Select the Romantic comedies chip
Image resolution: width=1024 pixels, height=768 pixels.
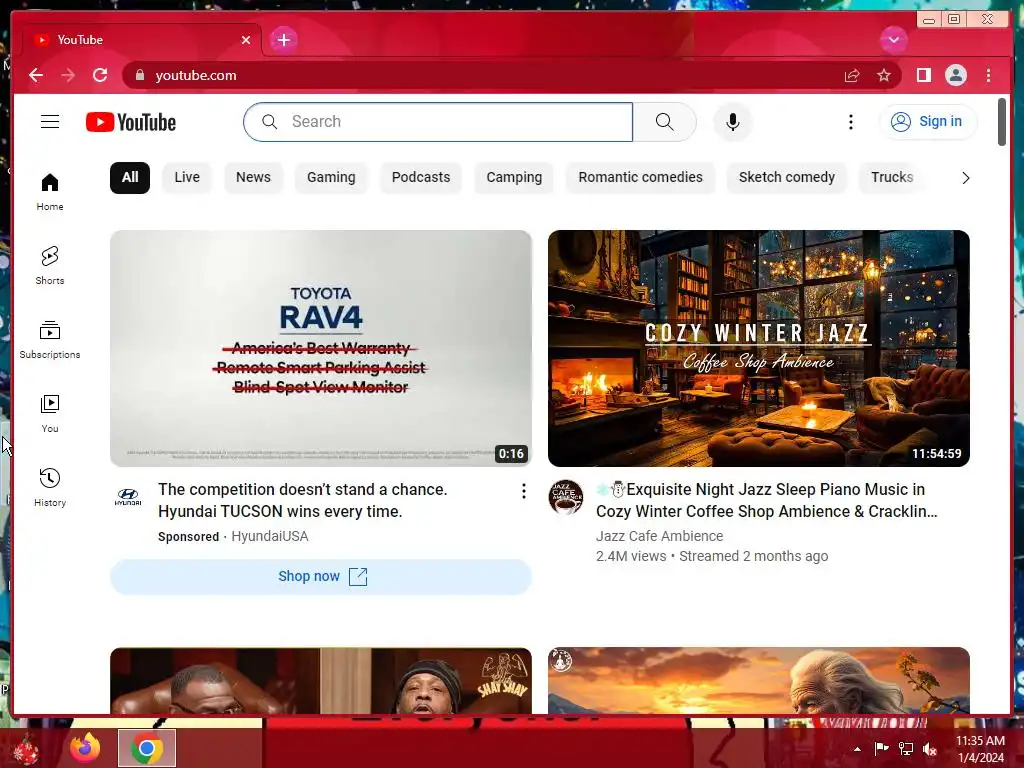click(x=640, y=178)
